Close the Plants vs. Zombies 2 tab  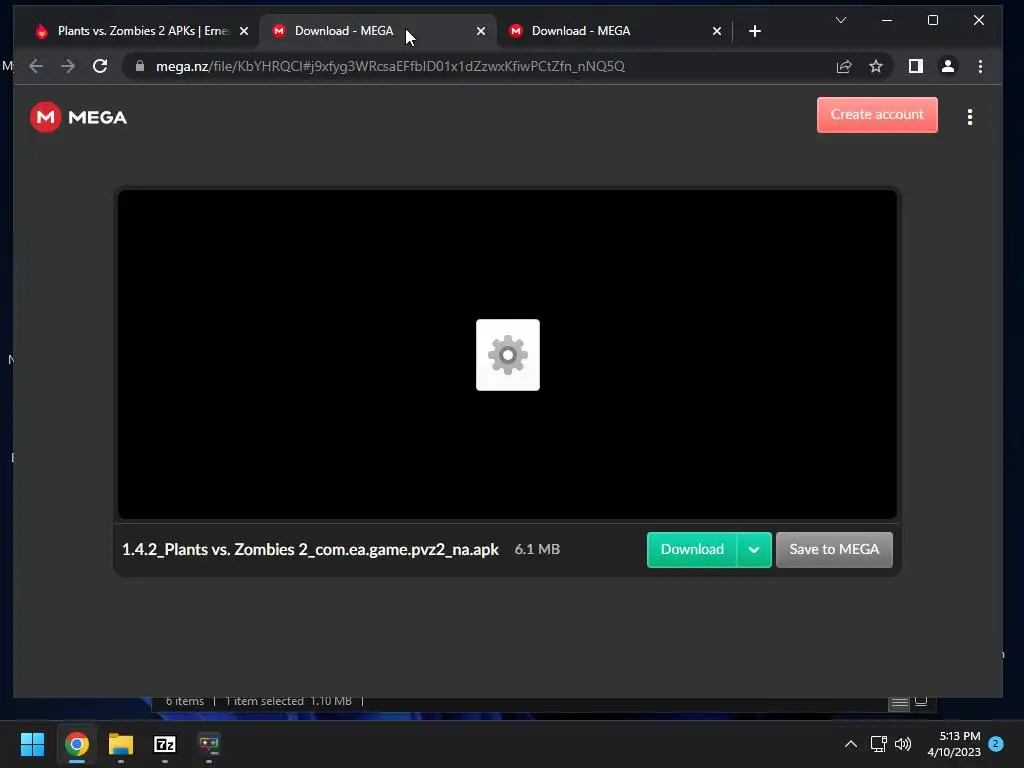244,31
